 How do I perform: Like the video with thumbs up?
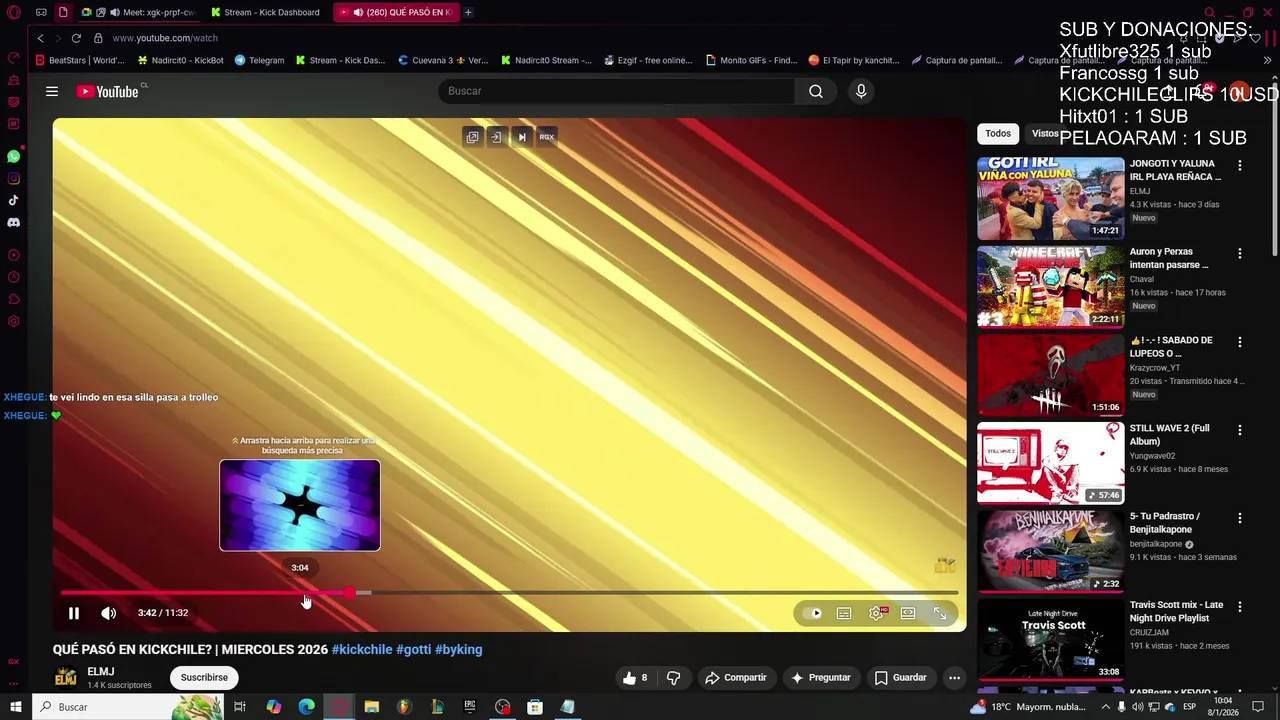coord(635,677)
